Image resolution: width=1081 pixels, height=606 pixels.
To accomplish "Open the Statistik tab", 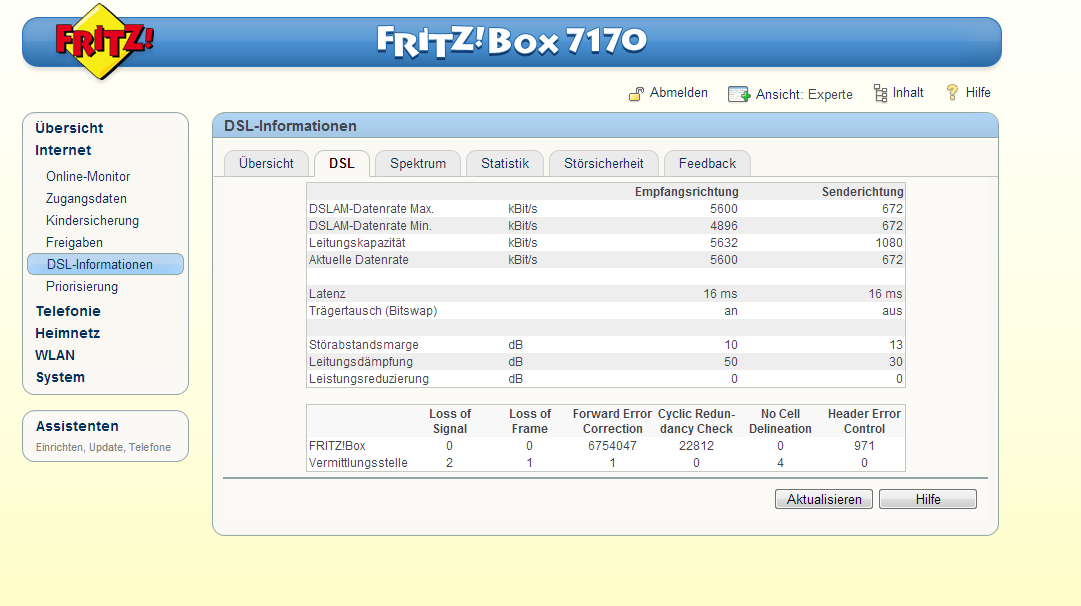I will click(505, 163).
